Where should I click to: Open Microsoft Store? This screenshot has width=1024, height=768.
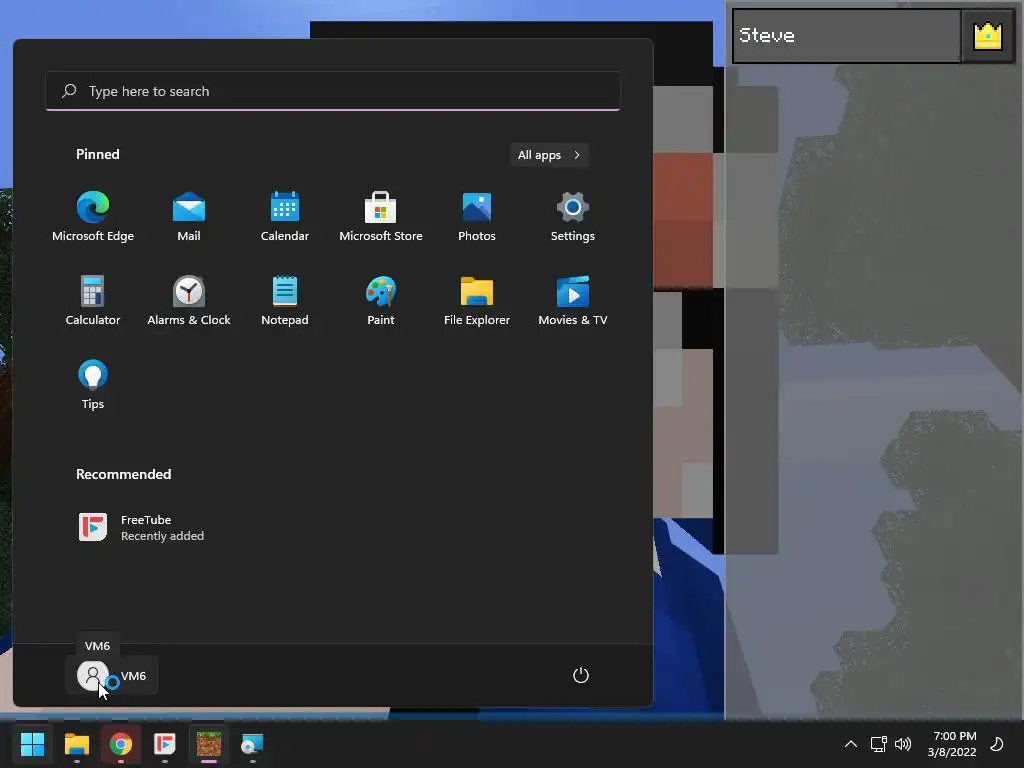tap(381, 217)
